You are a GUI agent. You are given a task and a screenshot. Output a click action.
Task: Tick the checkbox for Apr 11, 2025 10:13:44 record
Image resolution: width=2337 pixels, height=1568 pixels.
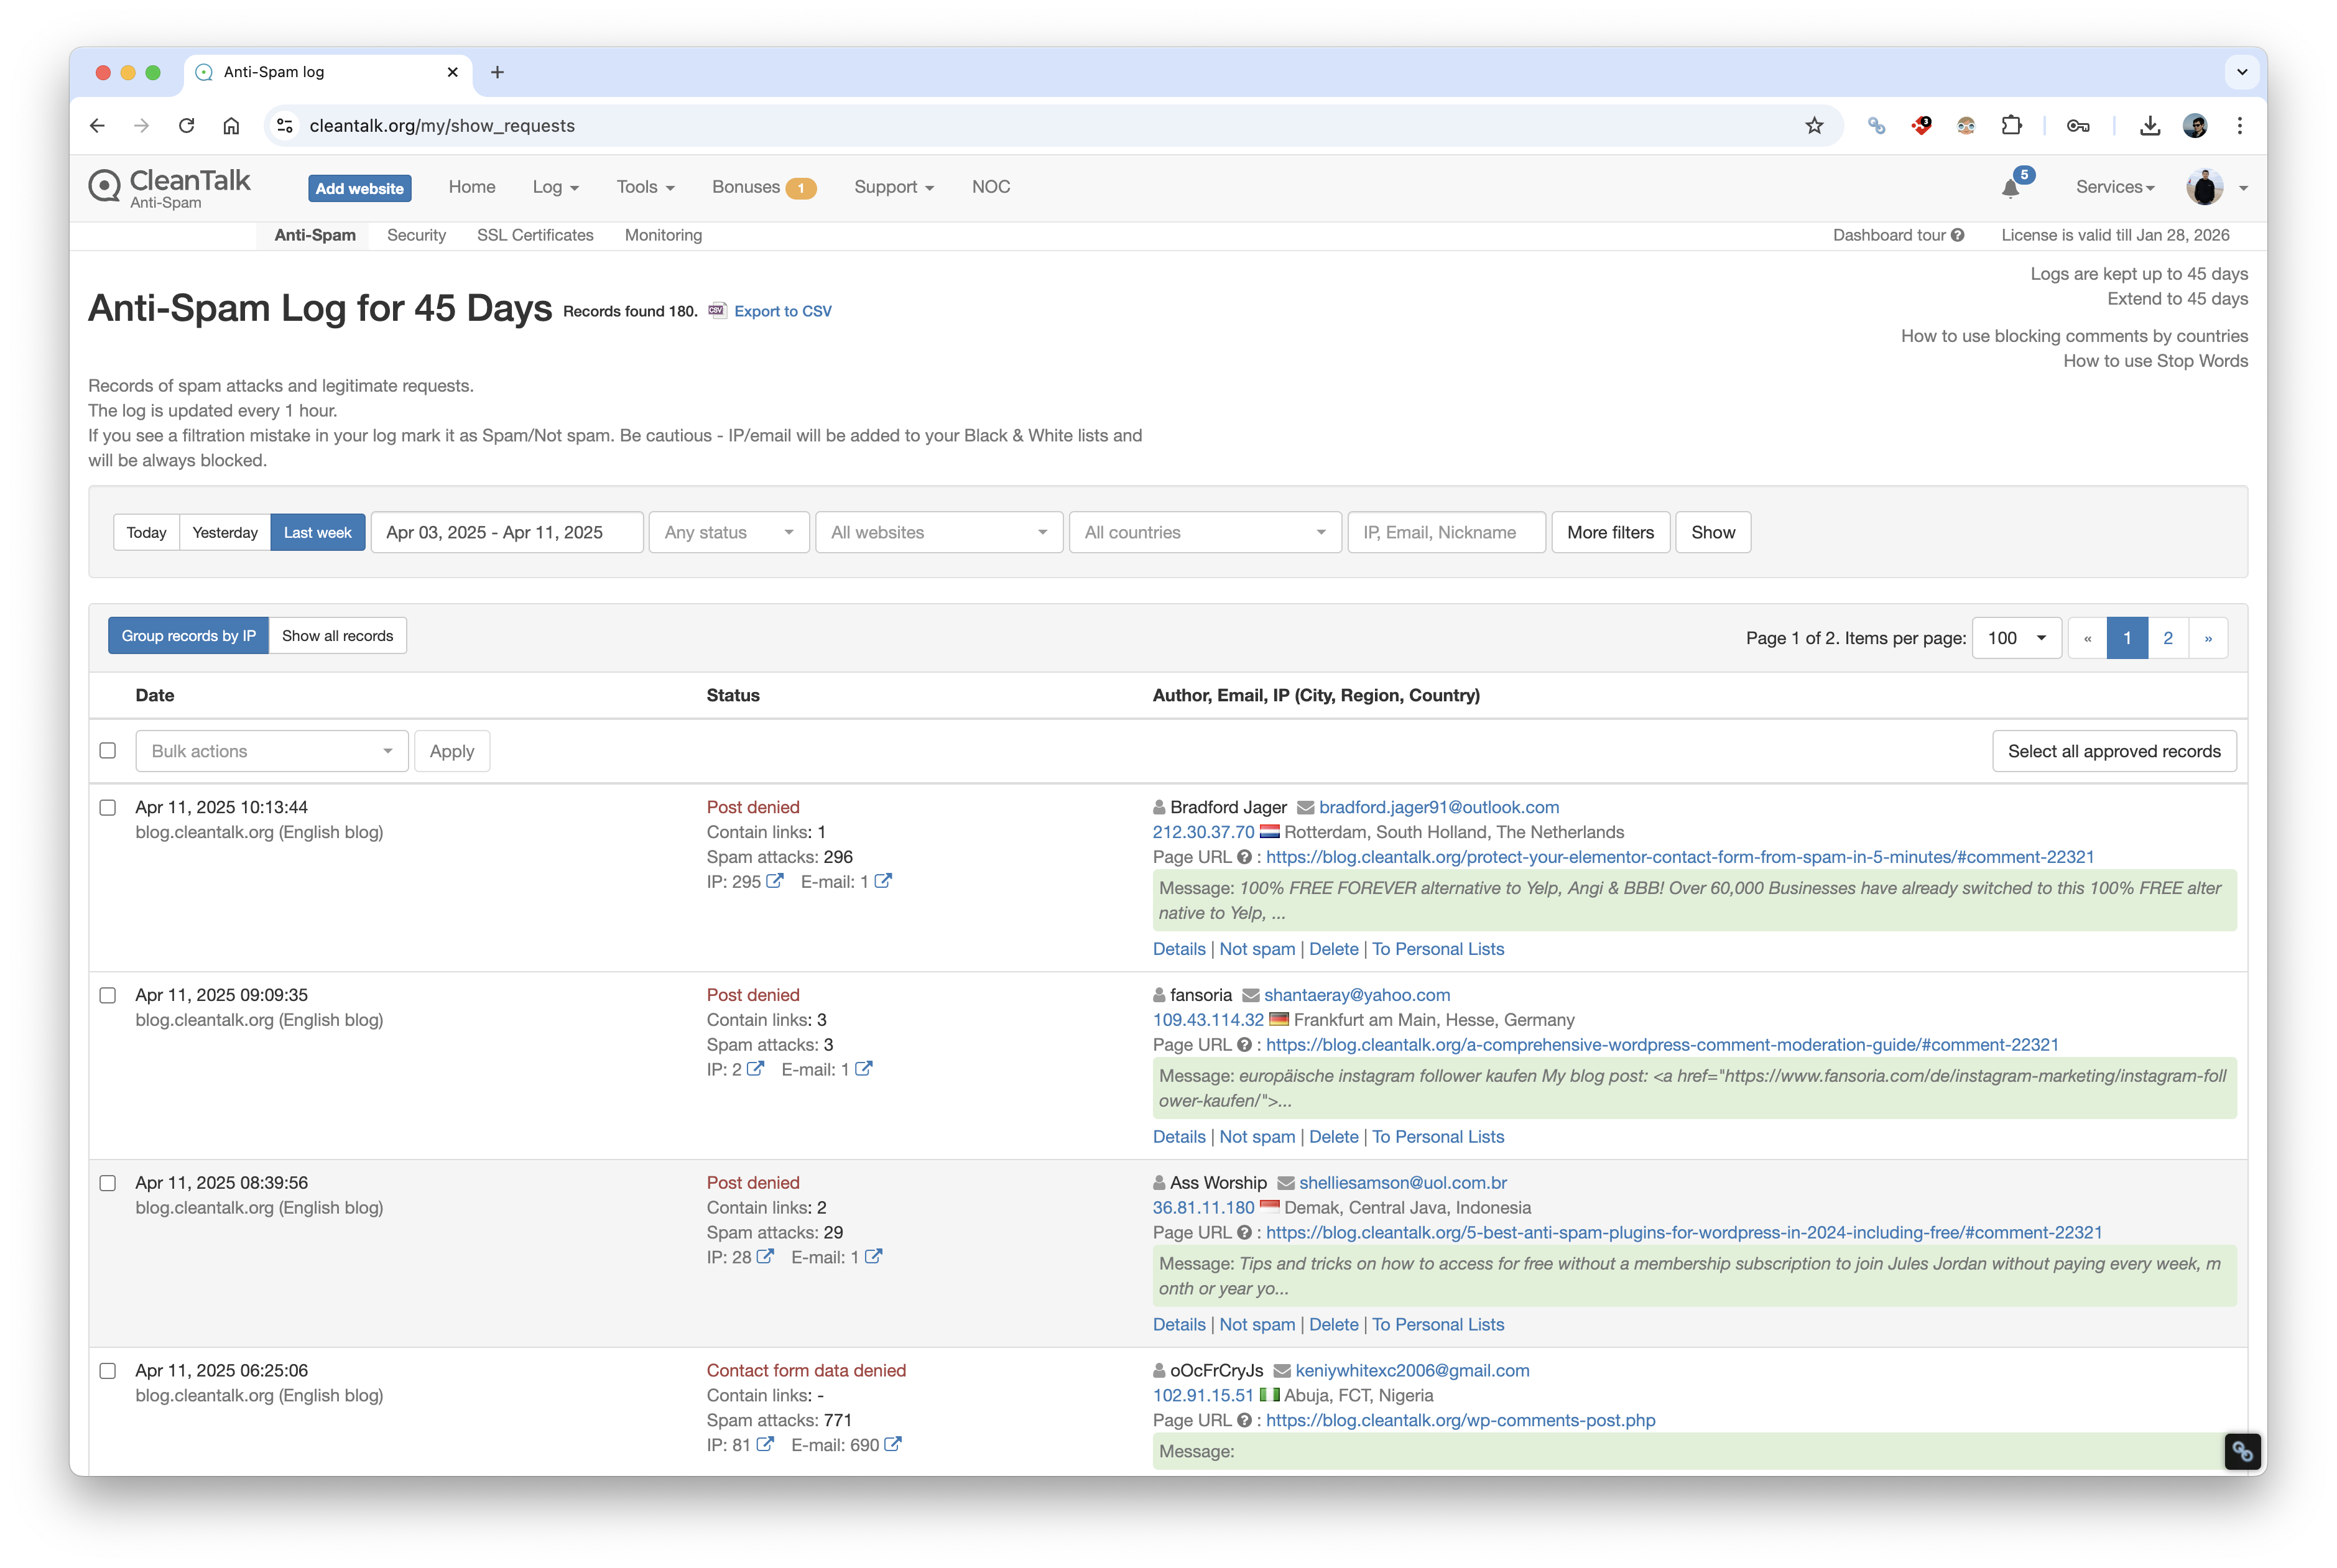click(108, 807)
